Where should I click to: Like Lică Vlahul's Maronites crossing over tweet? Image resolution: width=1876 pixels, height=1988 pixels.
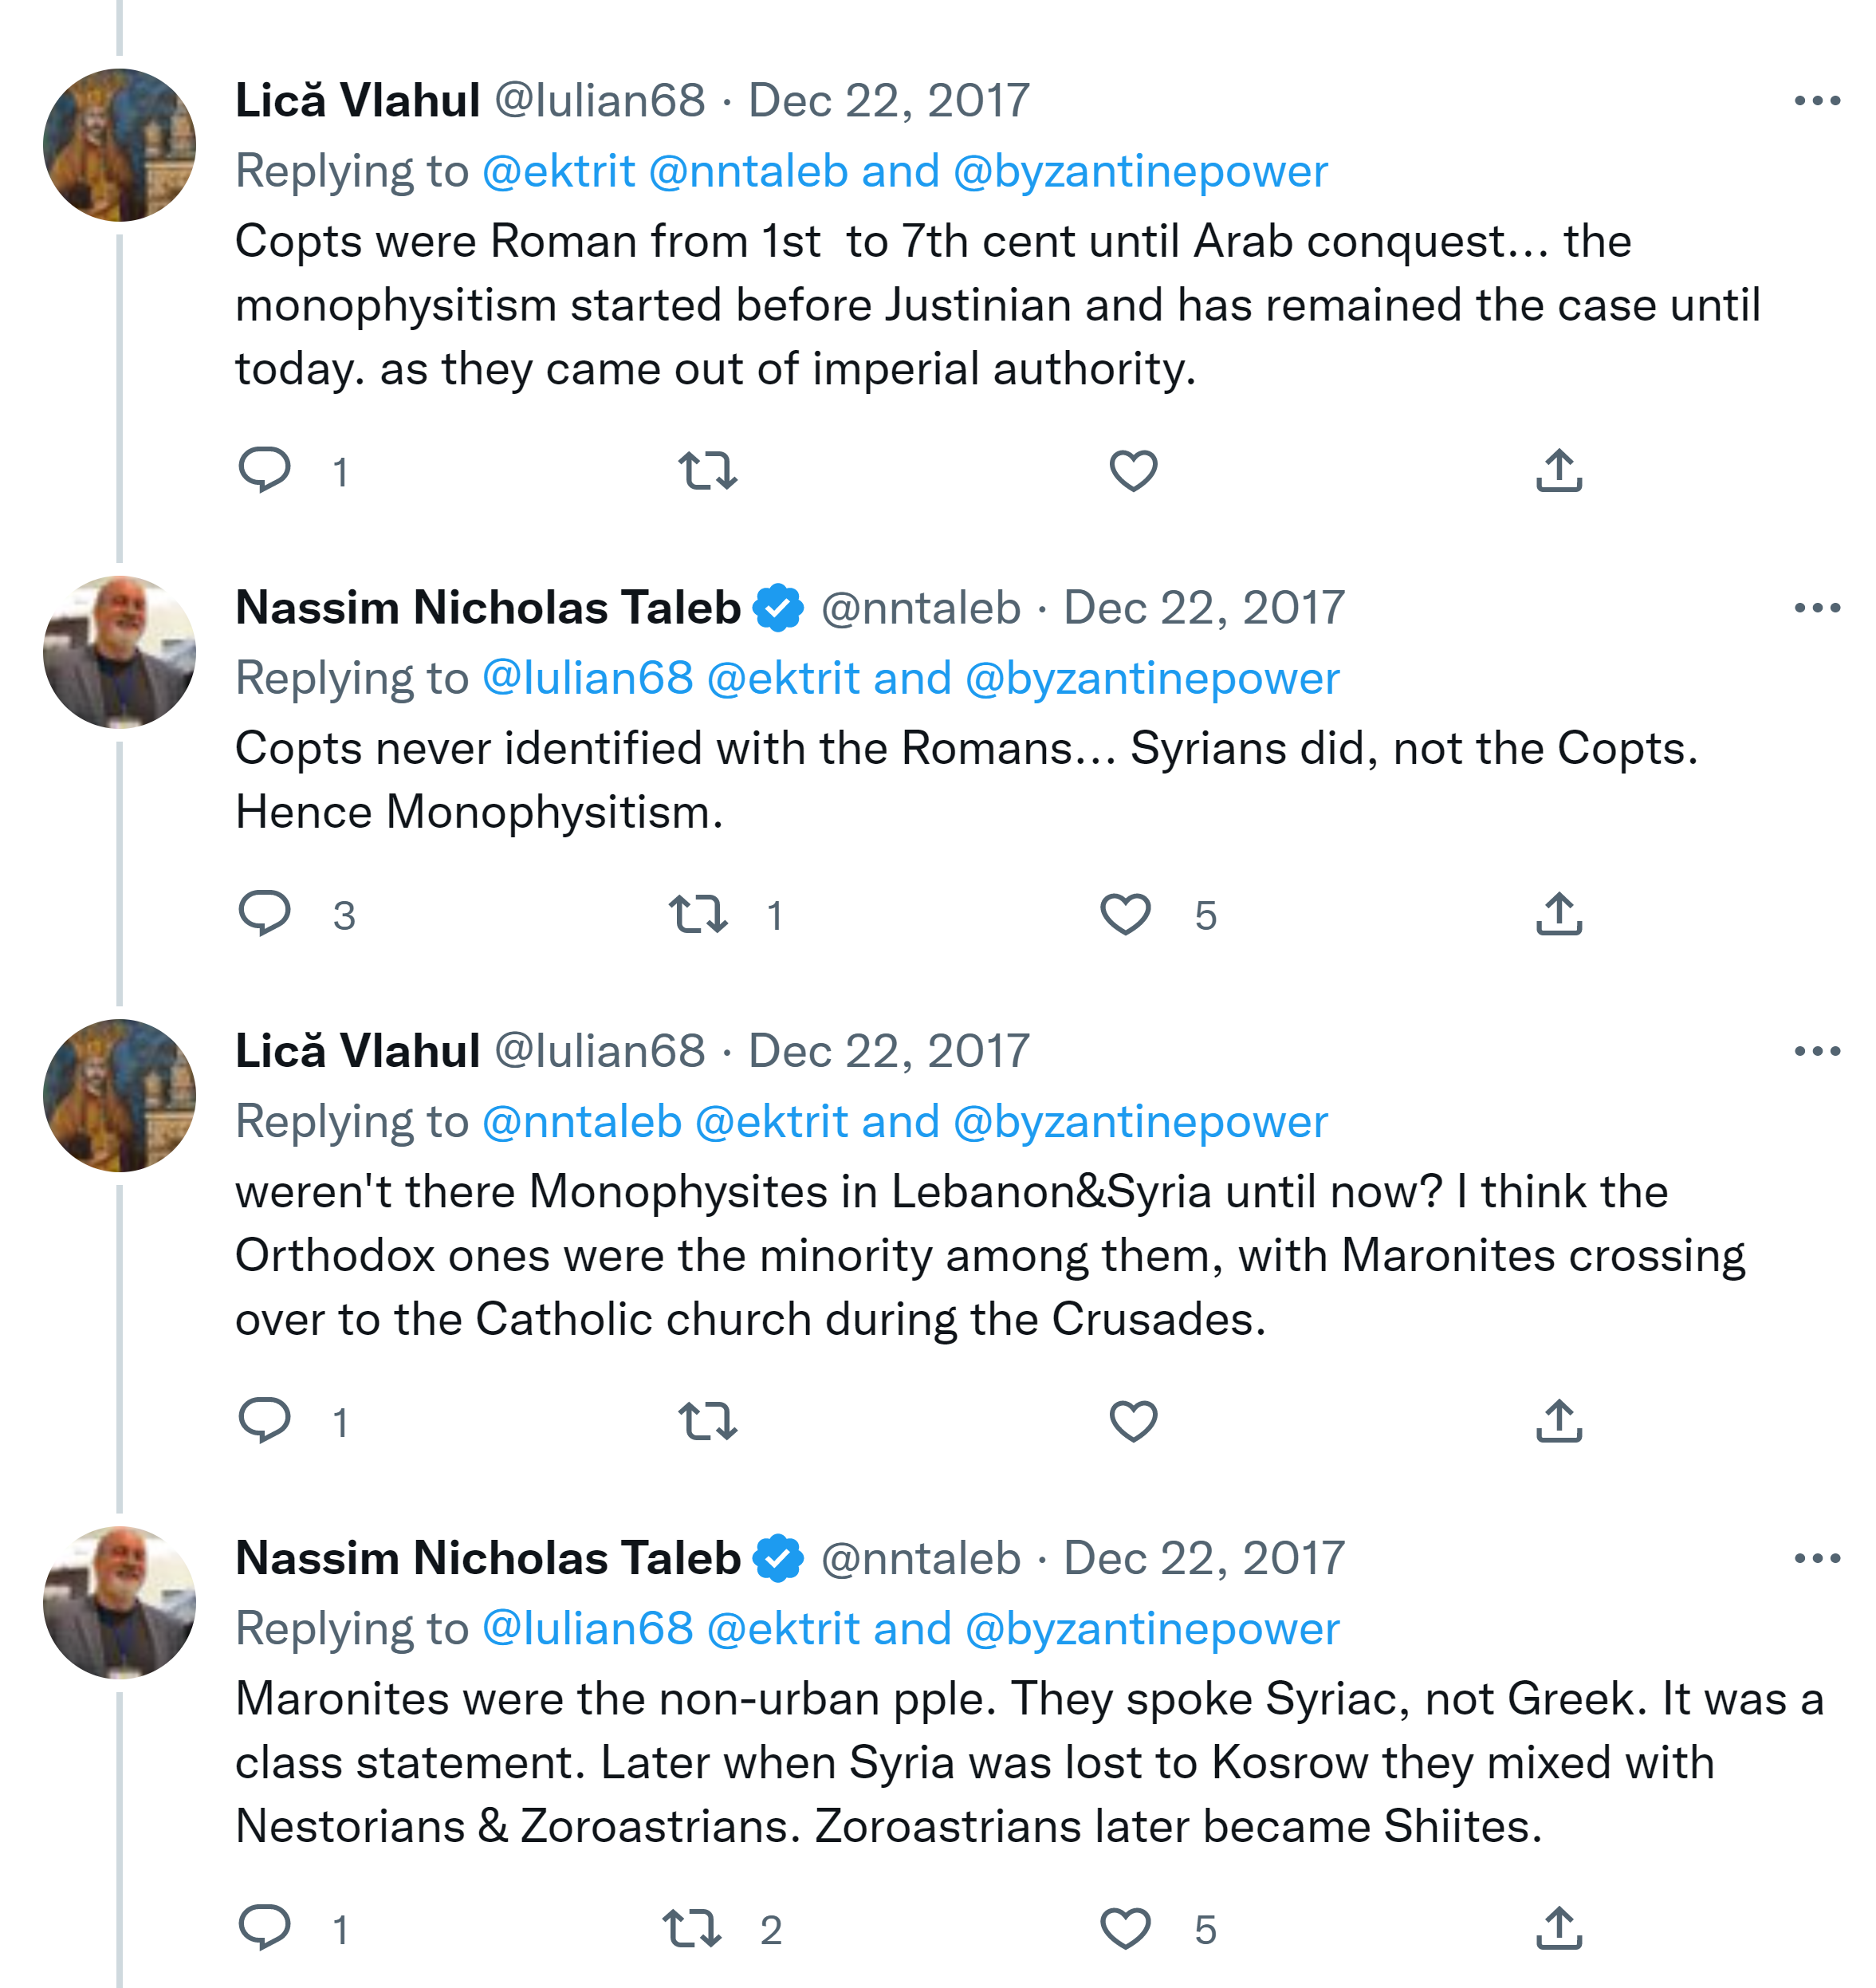pyautogui.click(x=1134, y=1421)
